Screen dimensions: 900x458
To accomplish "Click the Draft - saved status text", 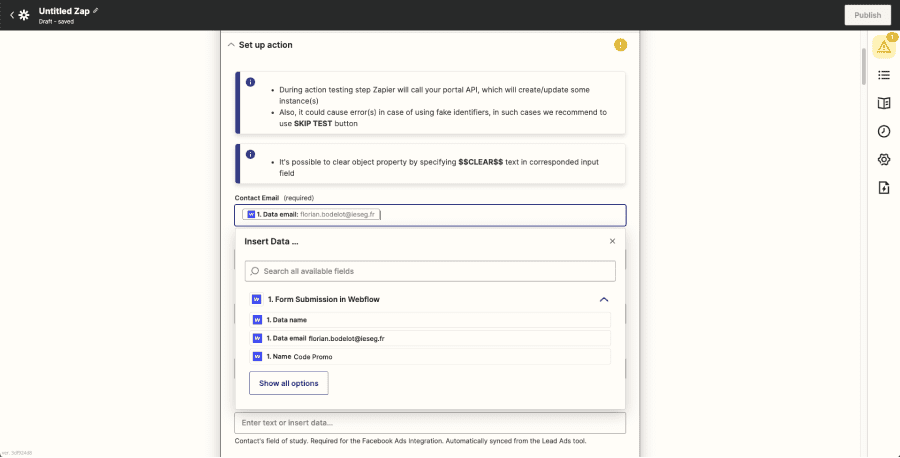I will click(x=56, y=22).
